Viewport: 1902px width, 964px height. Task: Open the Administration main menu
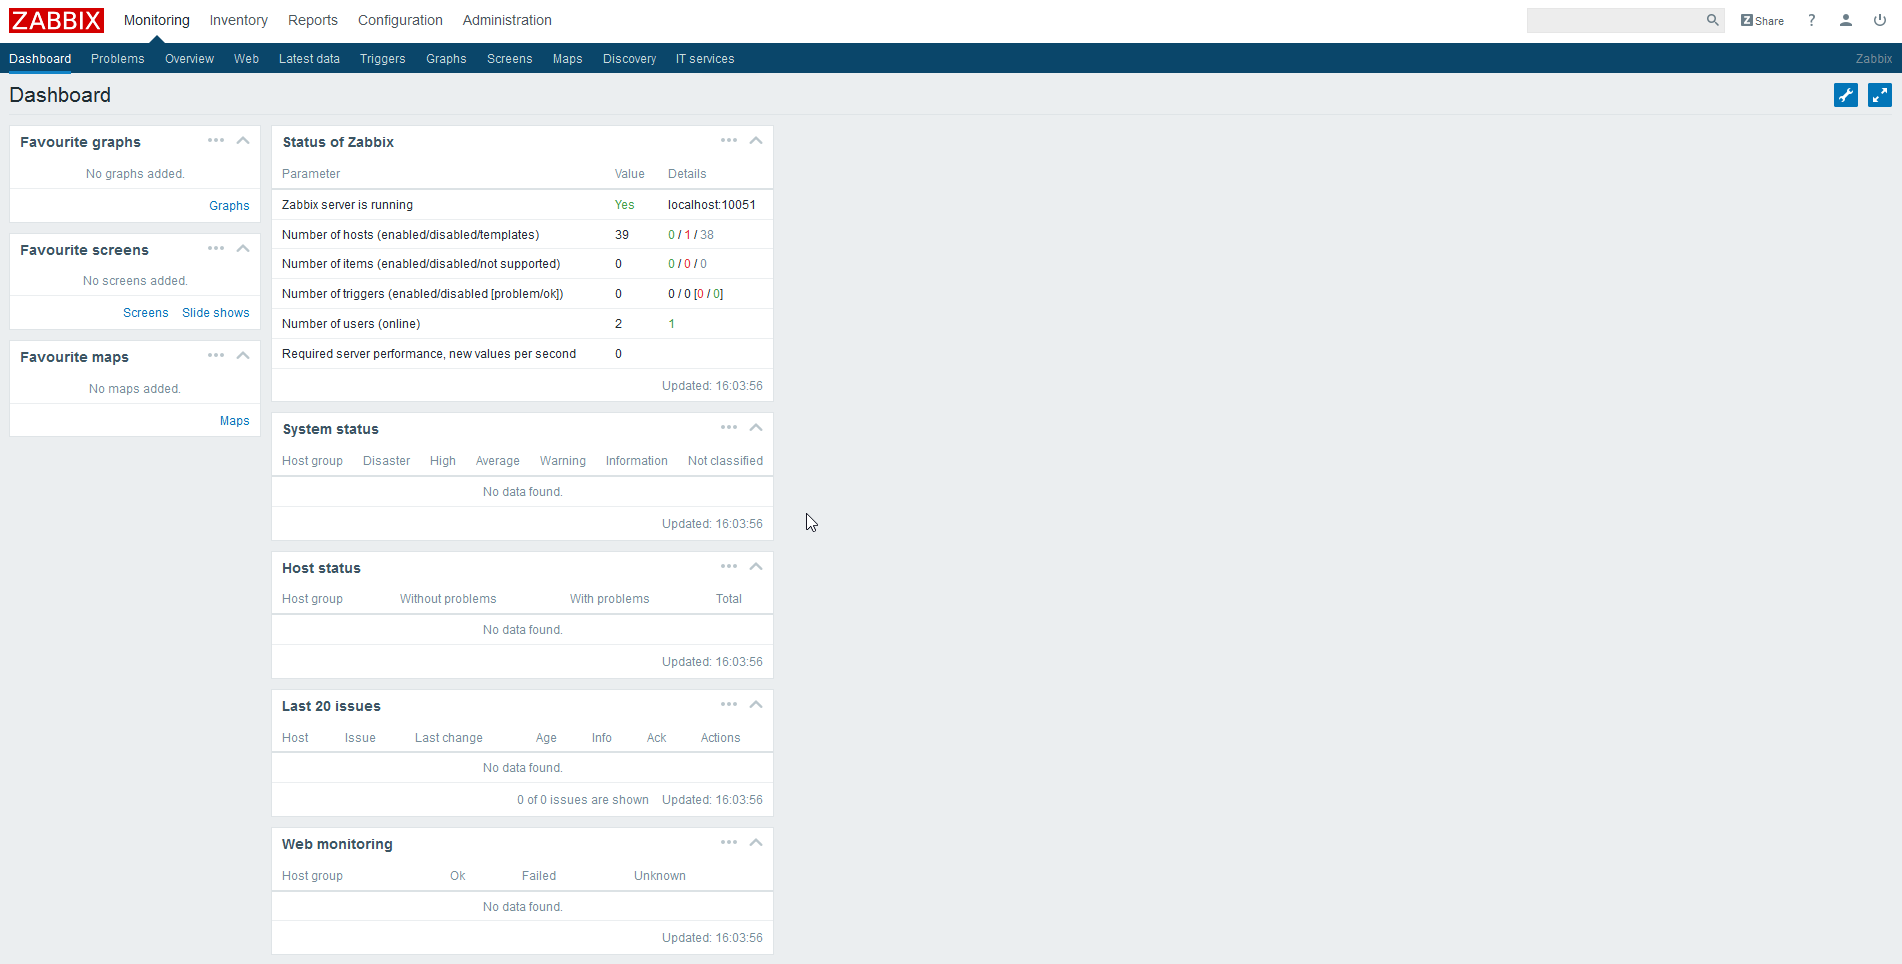(x=507, y=20)
